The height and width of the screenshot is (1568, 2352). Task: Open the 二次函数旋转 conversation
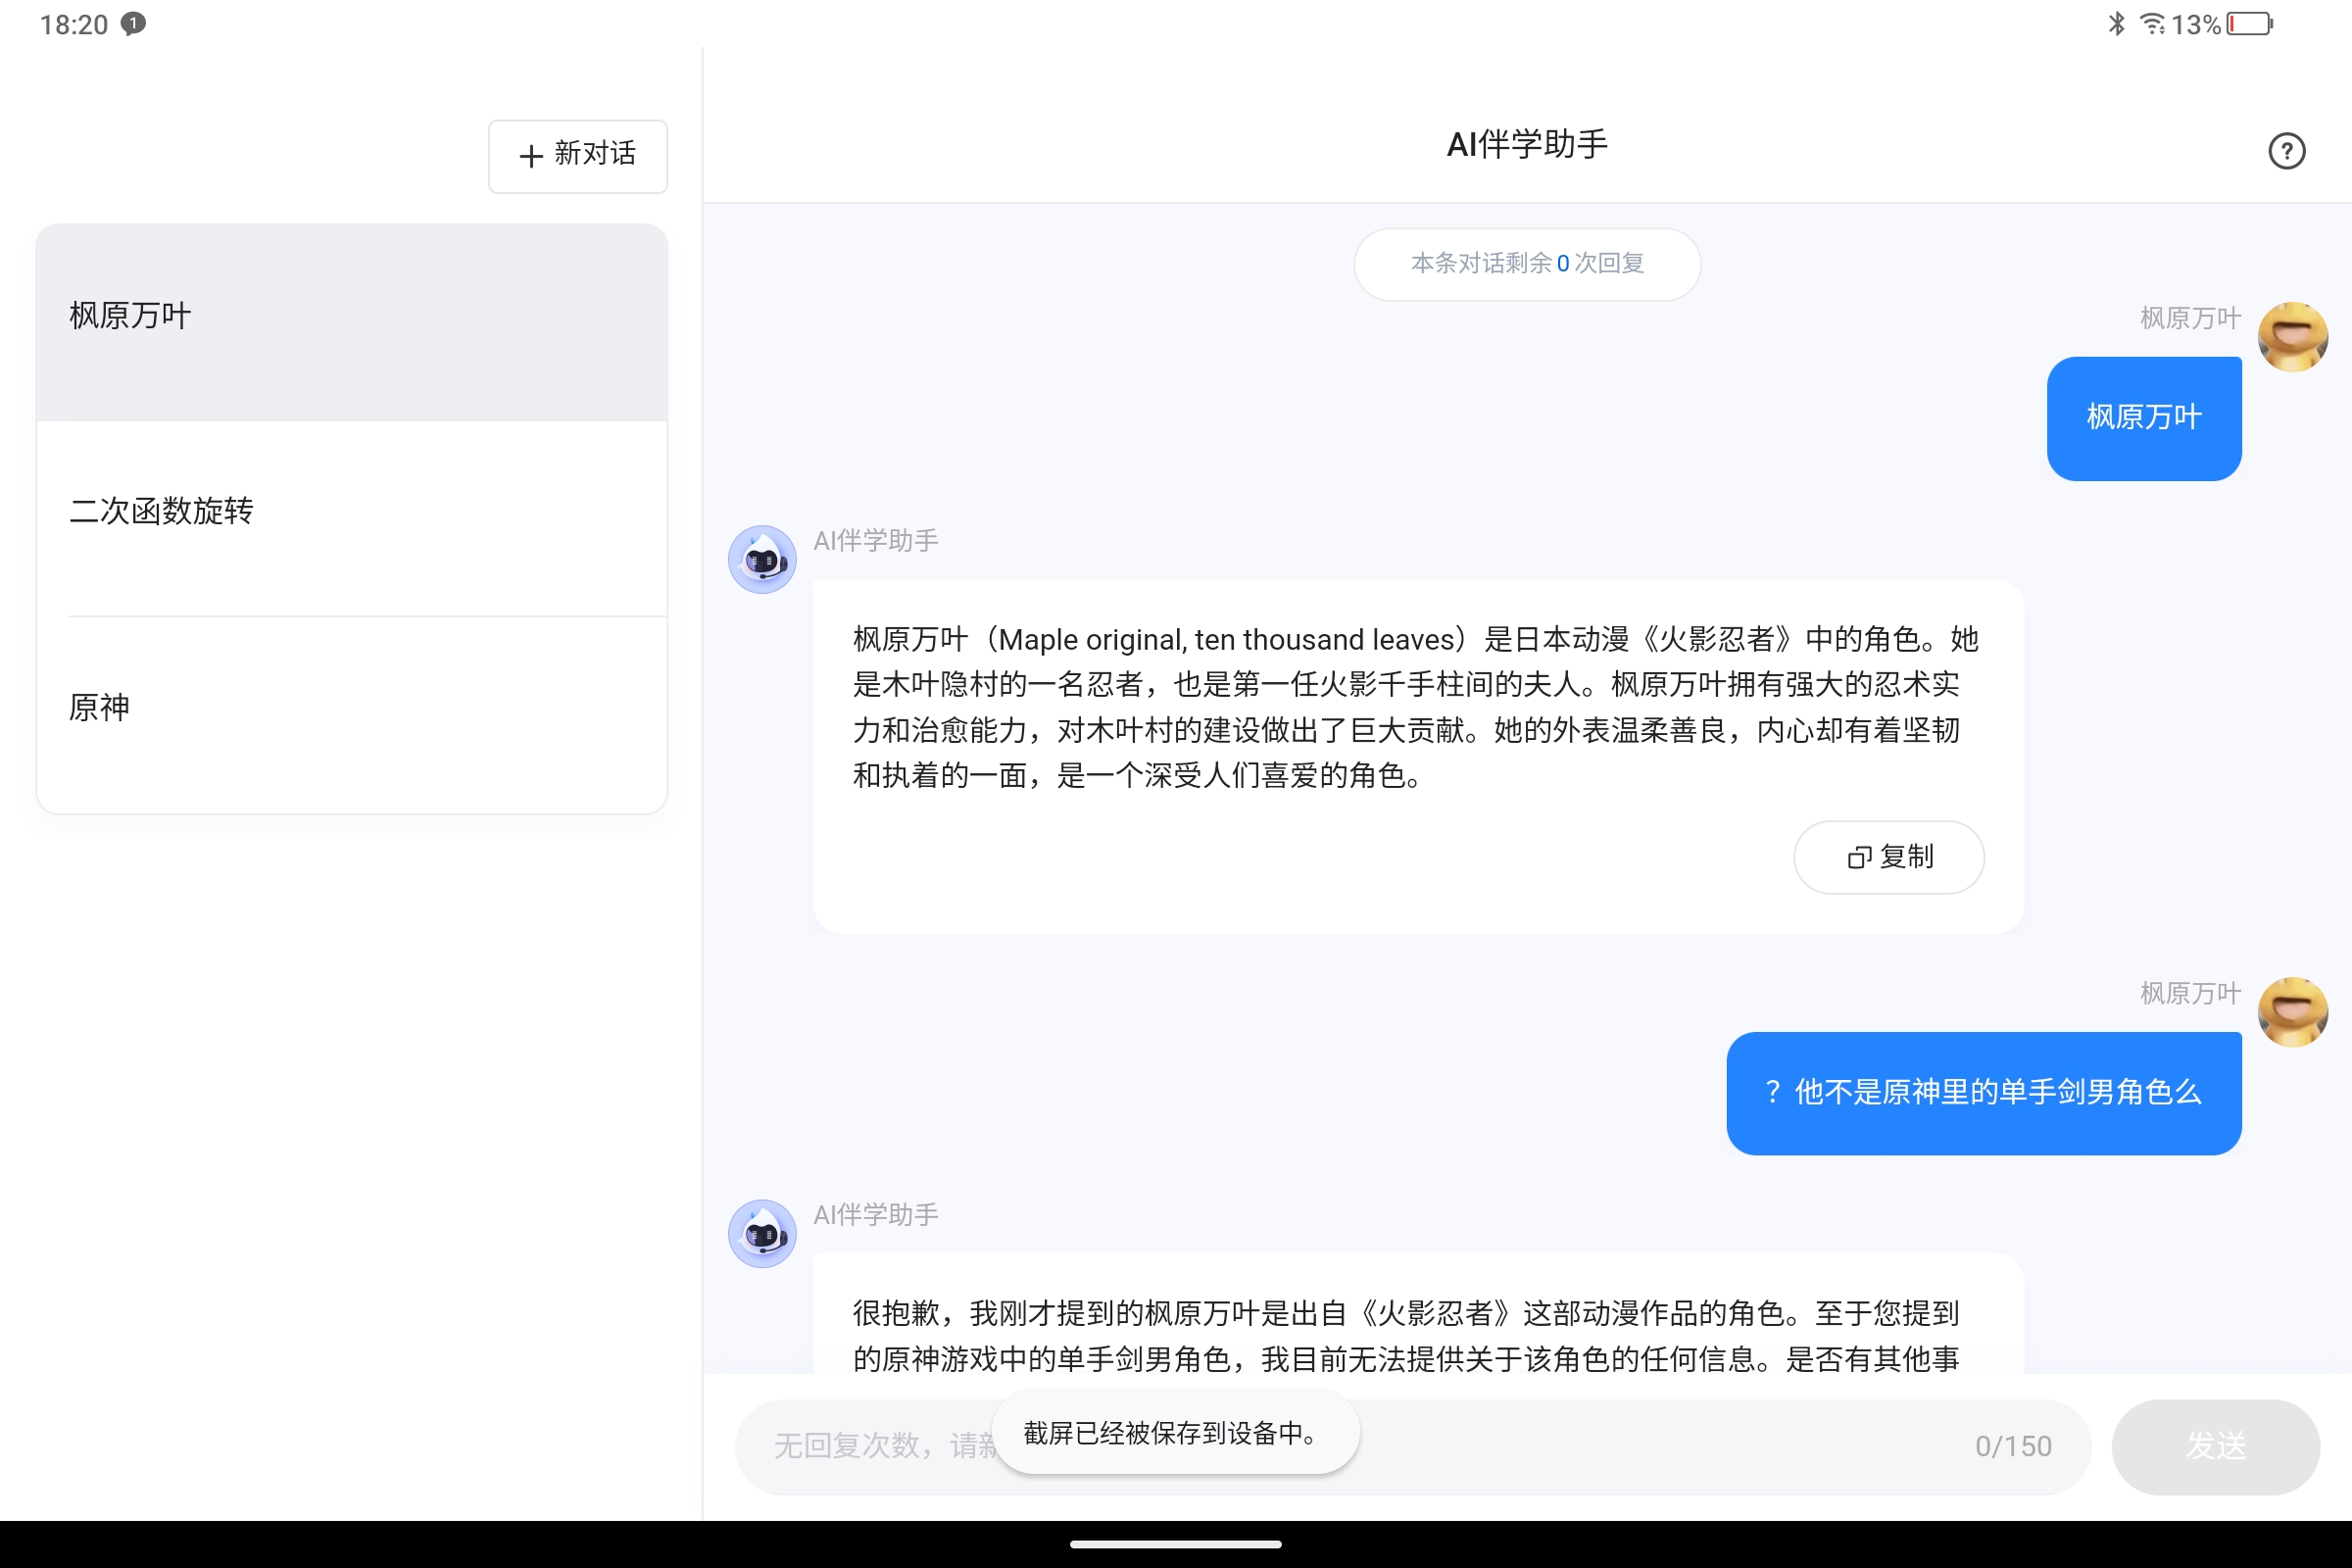coord(352,518)
